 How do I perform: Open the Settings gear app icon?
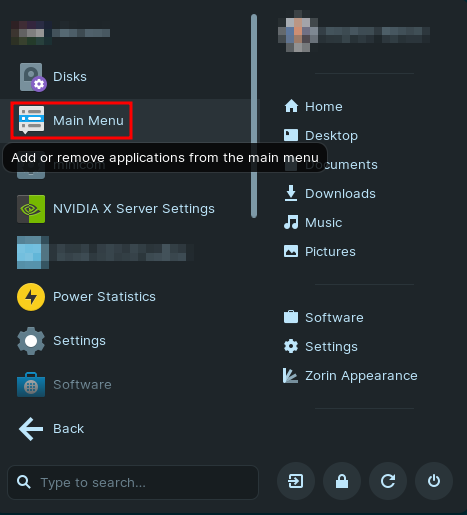click(31, 341)
